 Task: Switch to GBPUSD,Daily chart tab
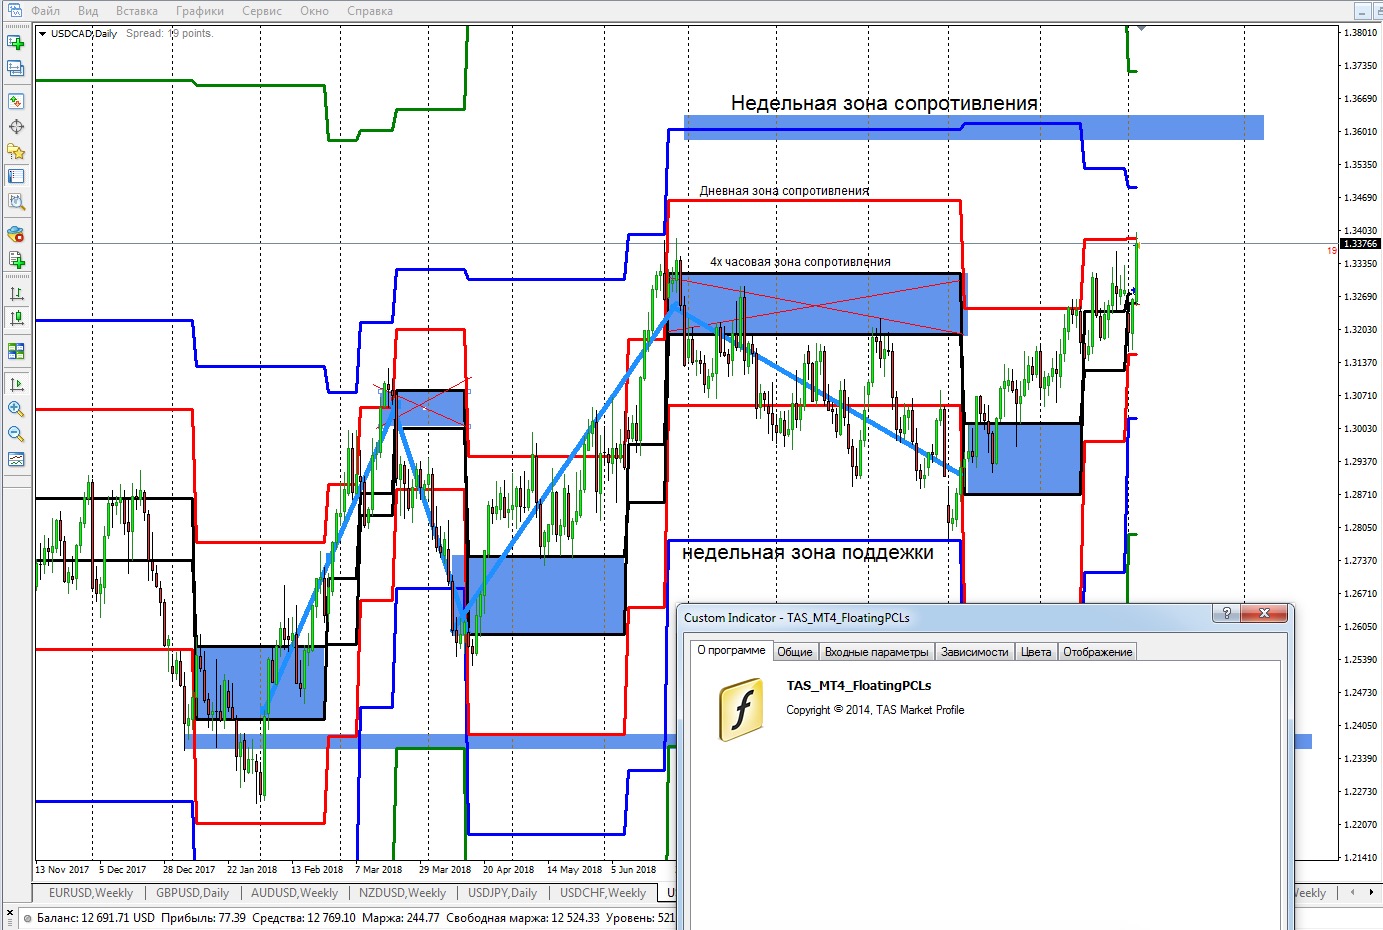(192, 893)
